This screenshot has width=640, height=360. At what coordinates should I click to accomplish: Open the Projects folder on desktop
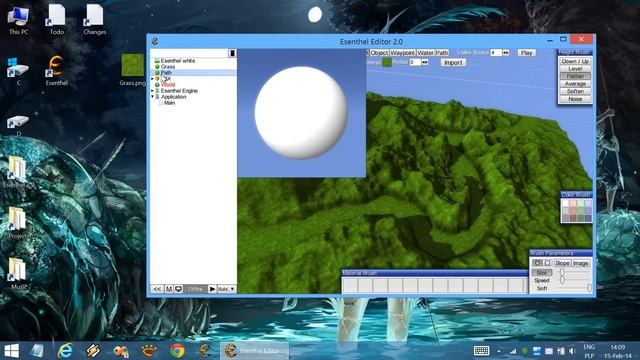coord(18,222)
